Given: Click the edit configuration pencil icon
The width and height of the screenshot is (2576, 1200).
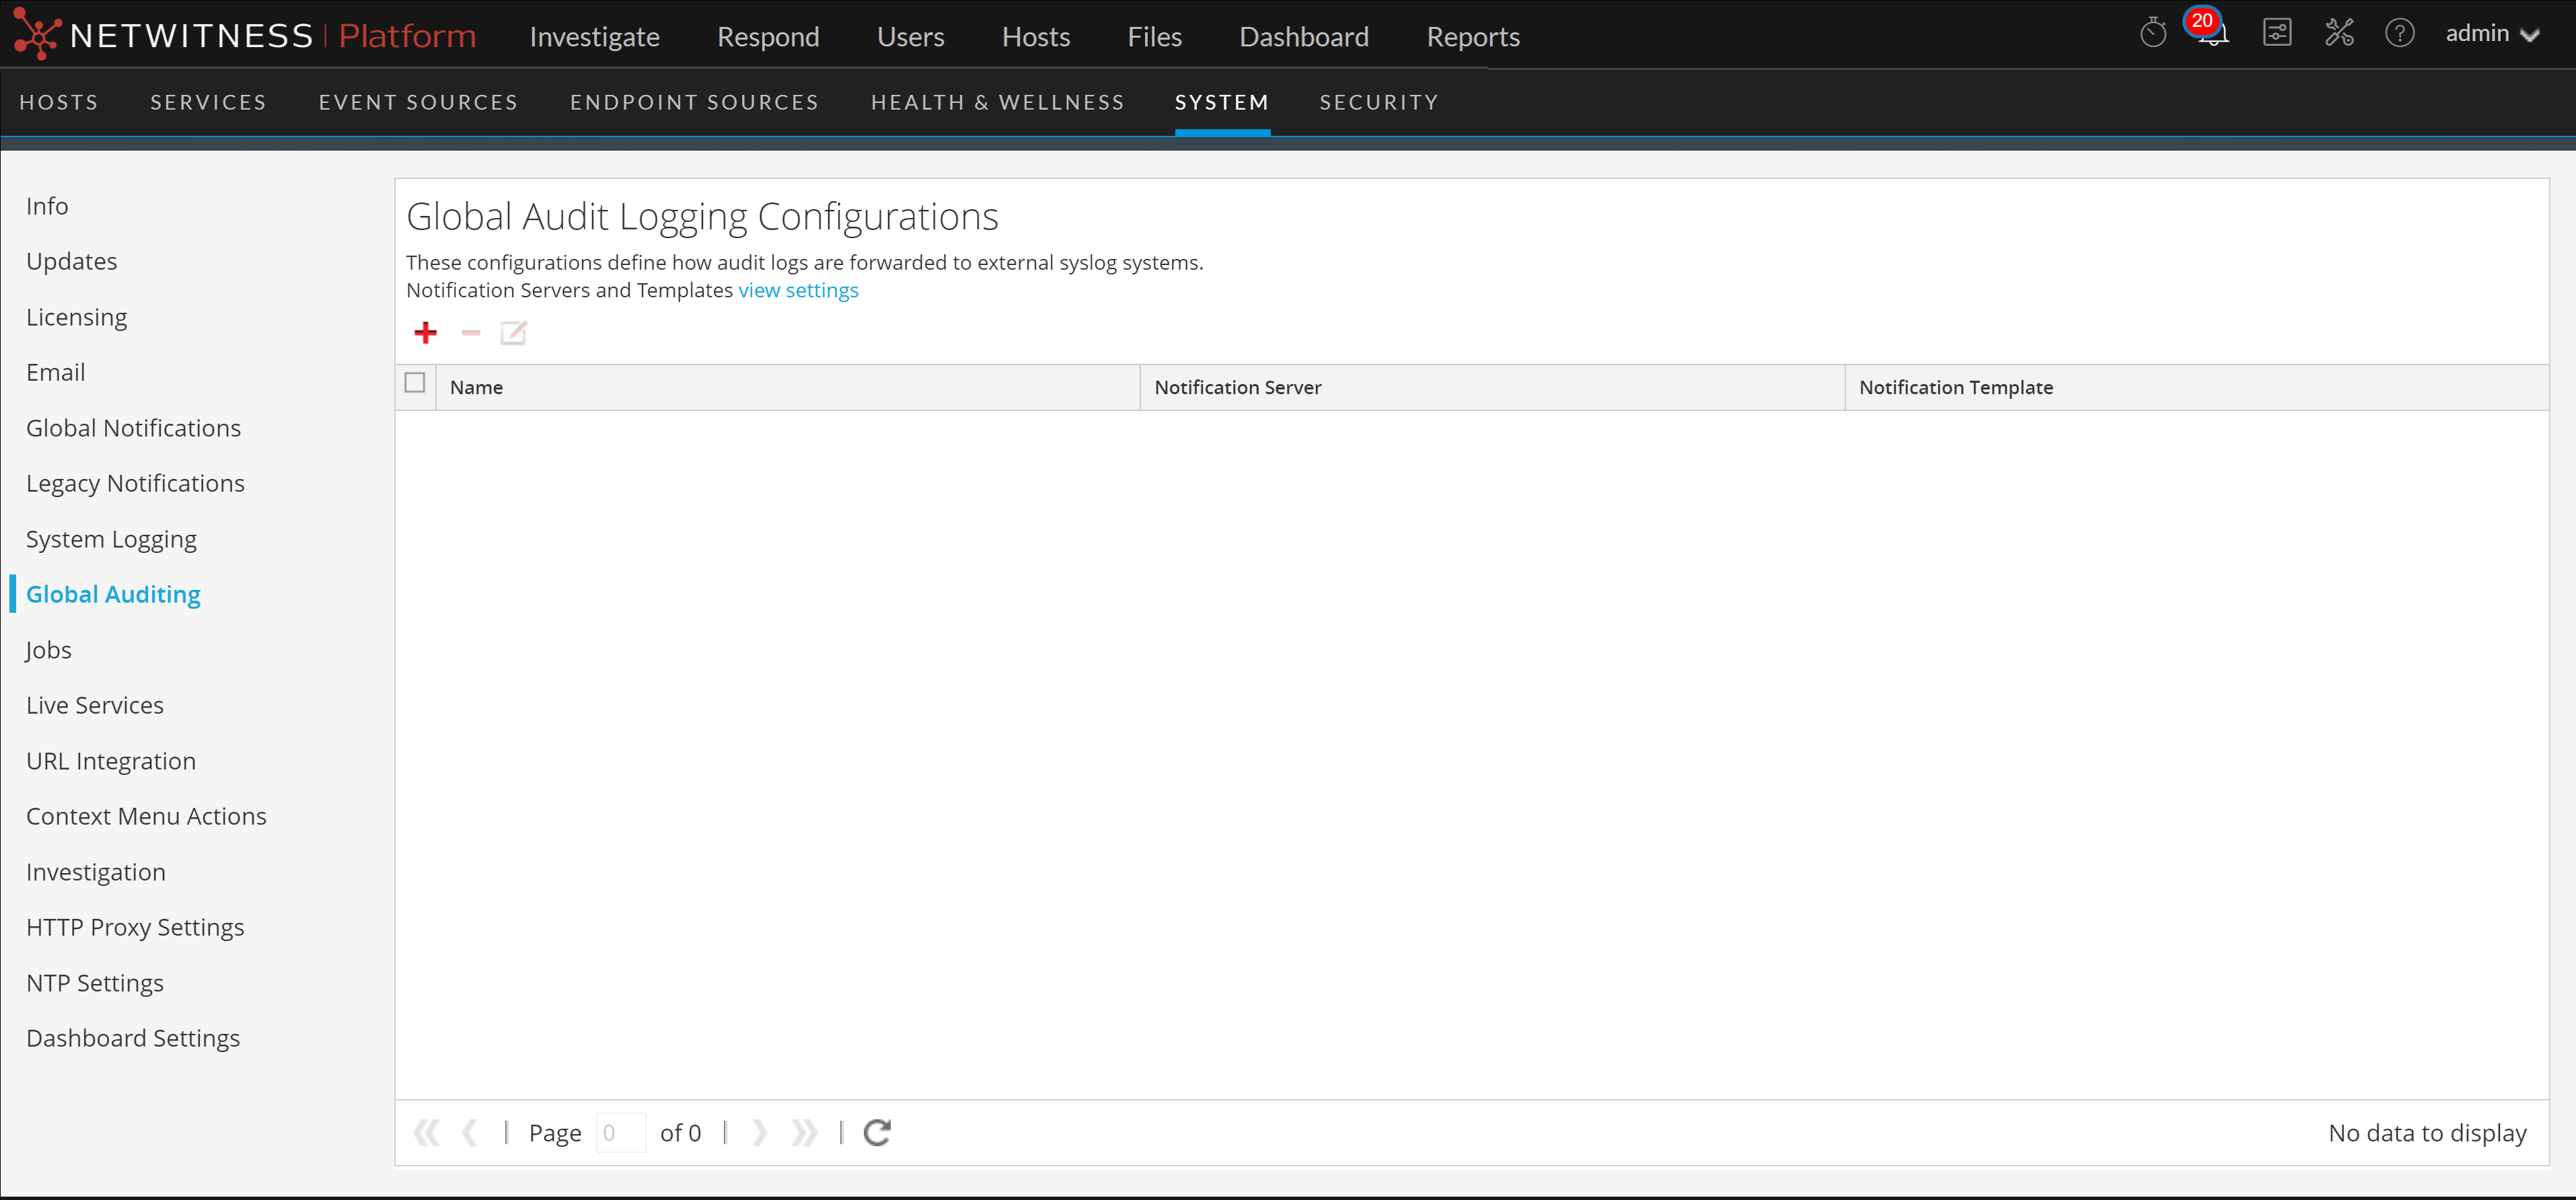Looking at the screenshot, I should tap(513, 333).
